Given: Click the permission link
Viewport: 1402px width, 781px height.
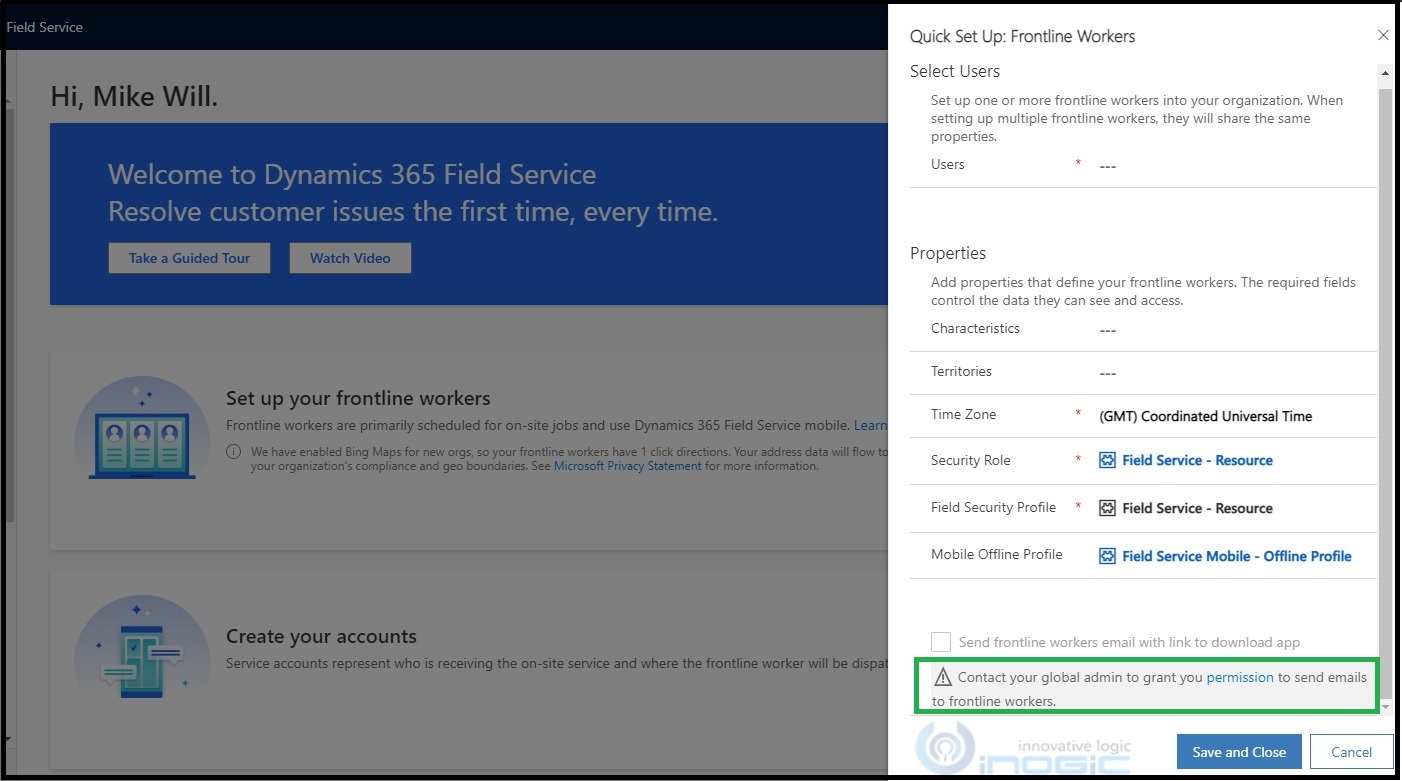Looking at the screenshot, I should [x=1240, y=677].
